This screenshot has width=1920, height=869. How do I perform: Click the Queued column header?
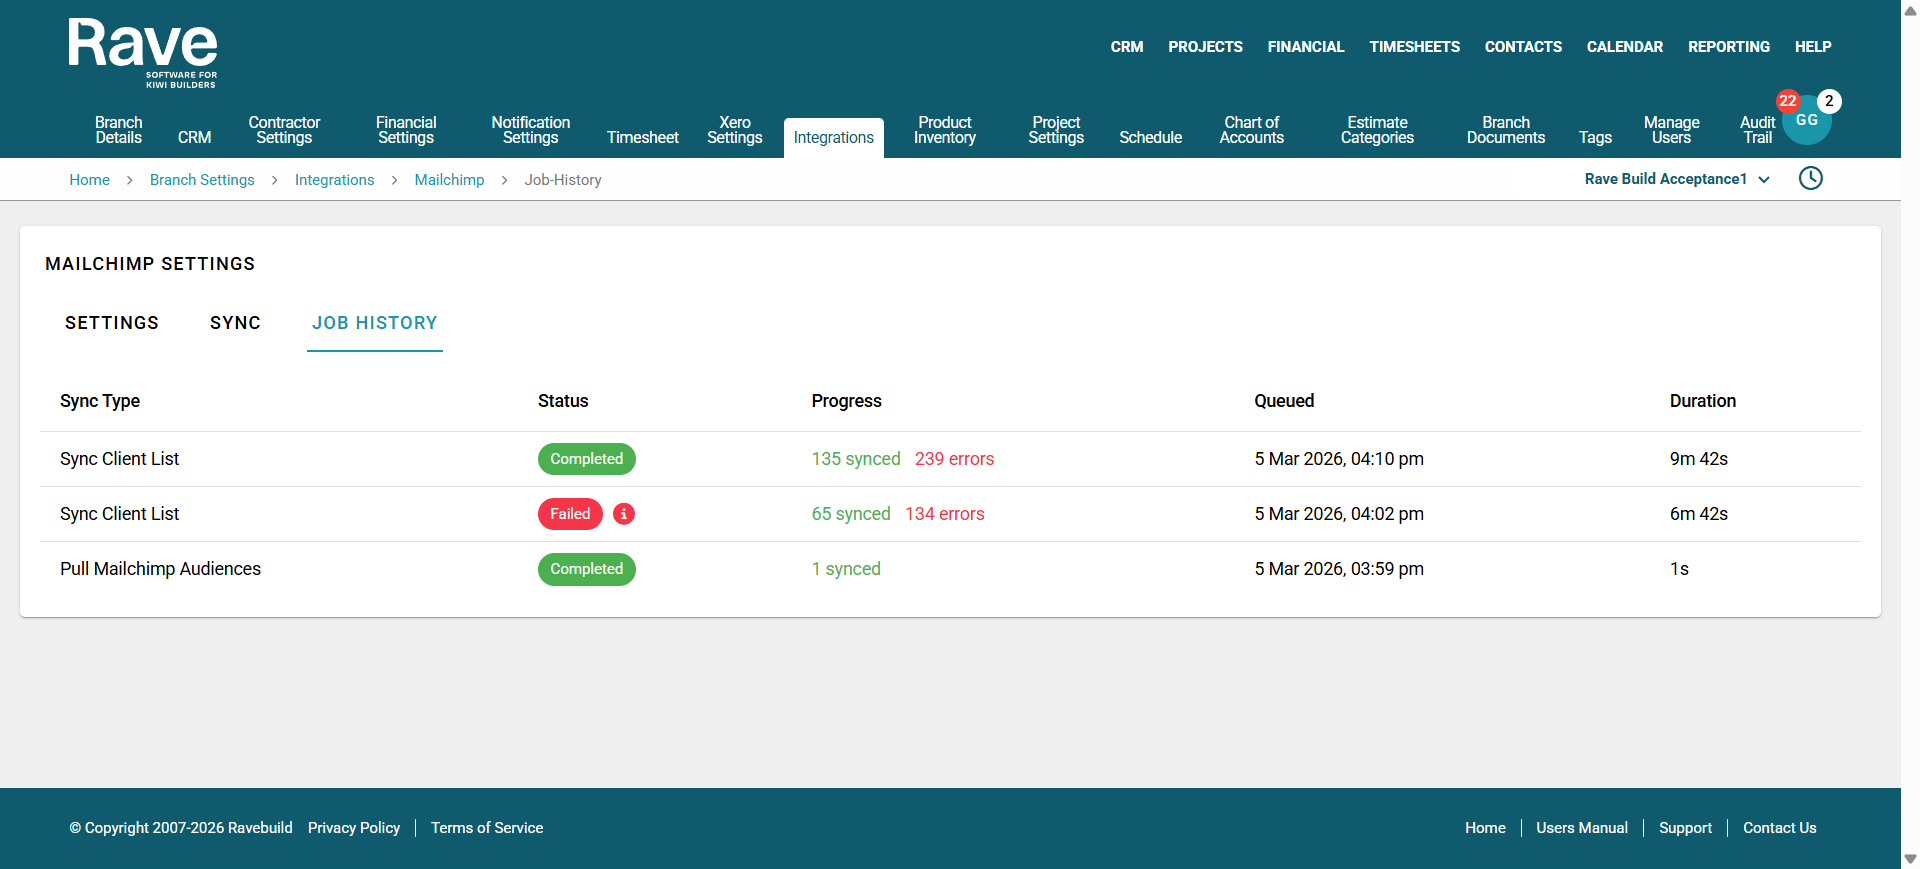coord(1284,401)
